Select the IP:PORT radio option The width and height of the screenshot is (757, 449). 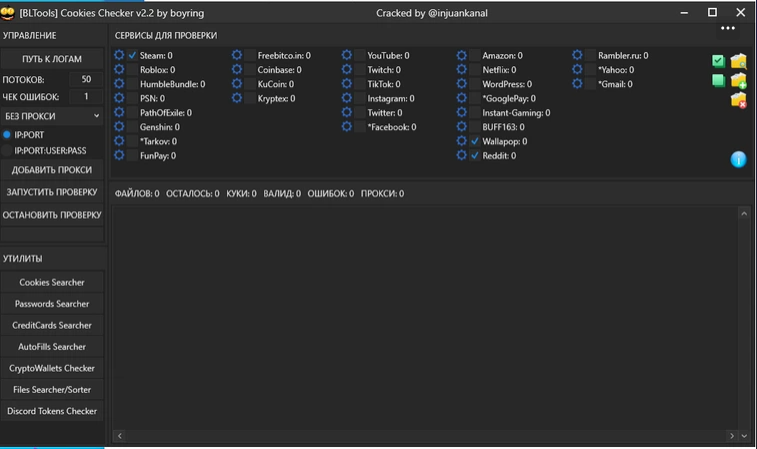tap(7, 135)
